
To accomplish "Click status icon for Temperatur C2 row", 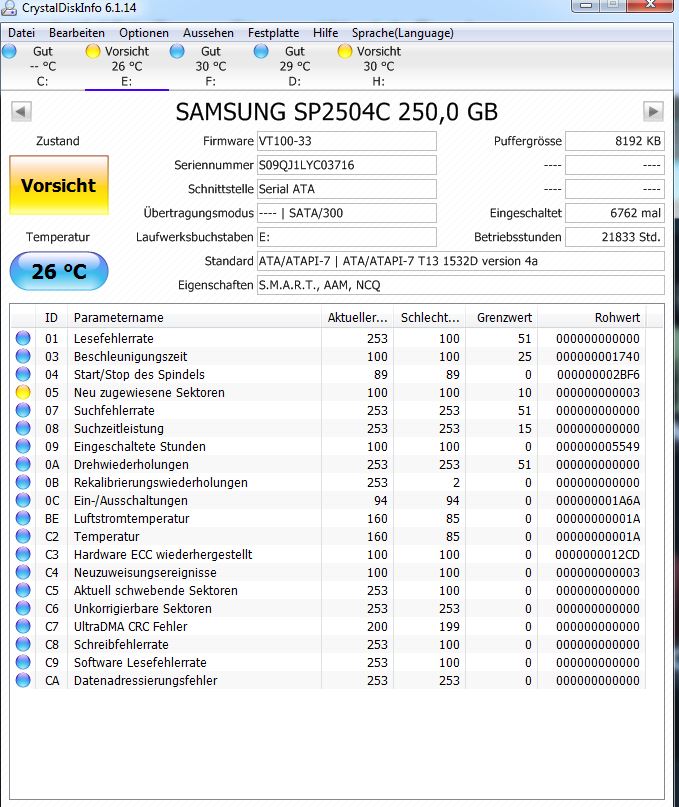I will coord(23,536).
